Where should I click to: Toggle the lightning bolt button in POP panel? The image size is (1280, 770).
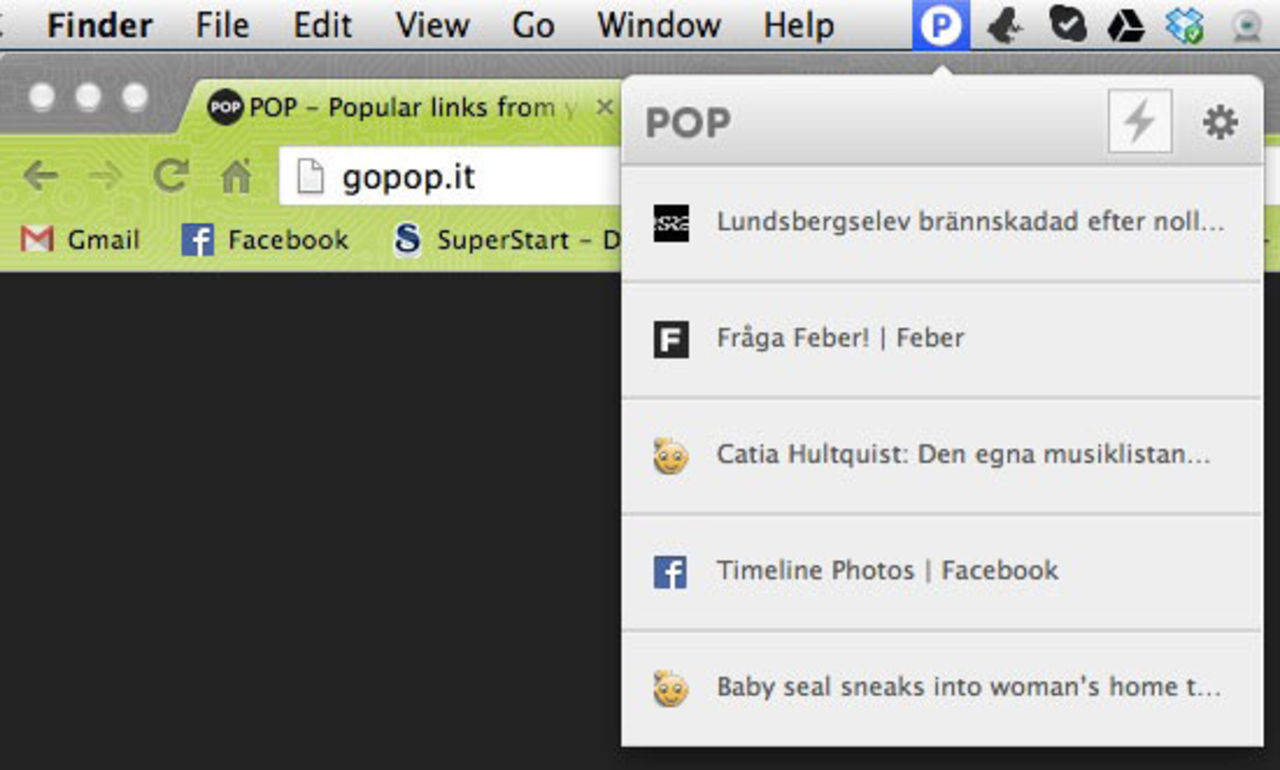(1139, 124)
